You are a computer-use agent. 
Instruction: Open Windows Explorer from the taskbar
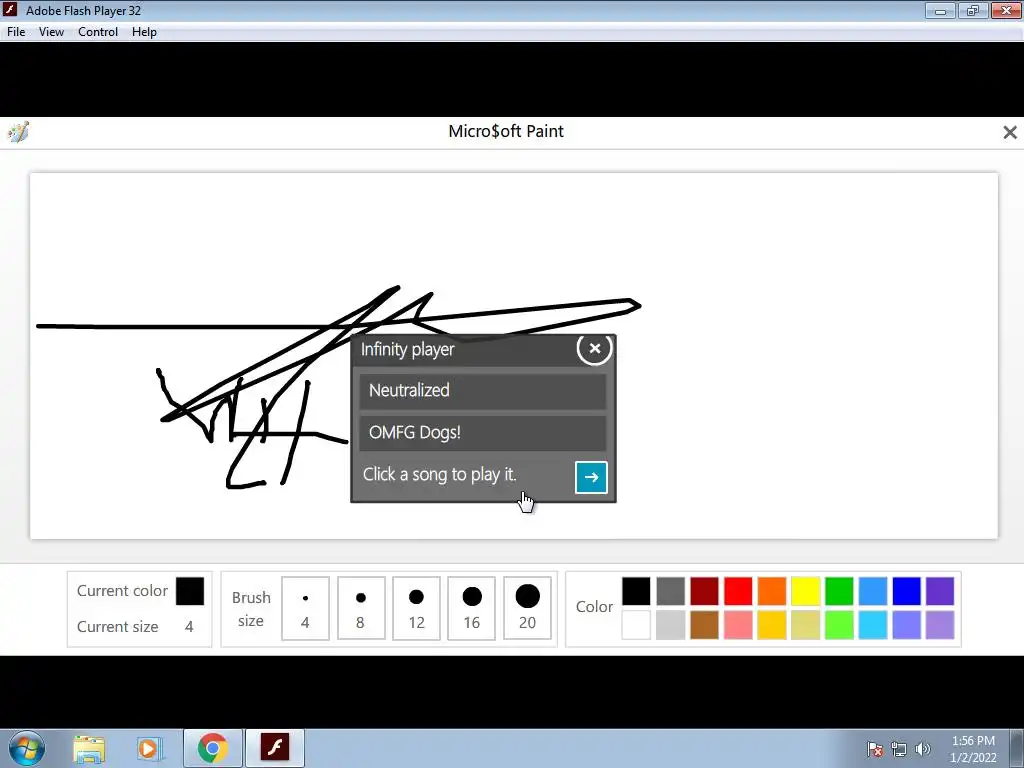[x=89, y=749]
